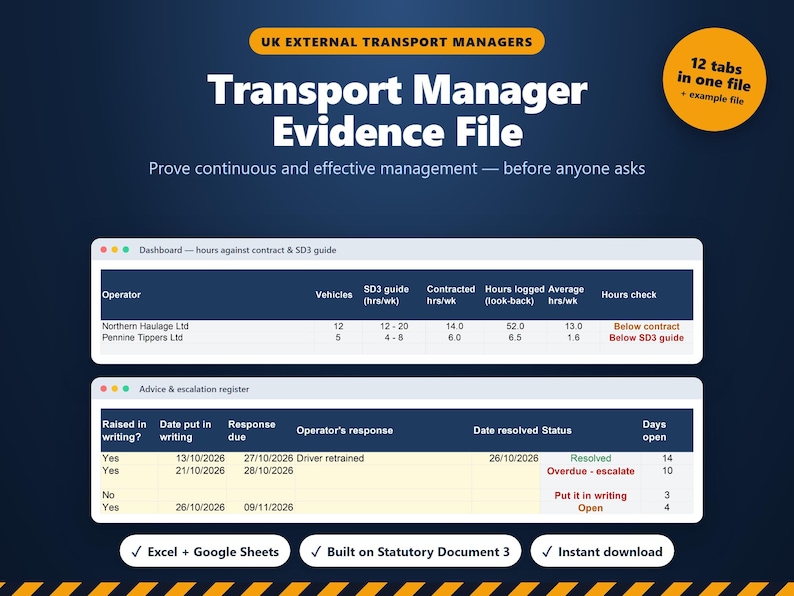Screen dimensions: 794x596
Task: Select the Date resolved header
Action: [x=506, y=430]
